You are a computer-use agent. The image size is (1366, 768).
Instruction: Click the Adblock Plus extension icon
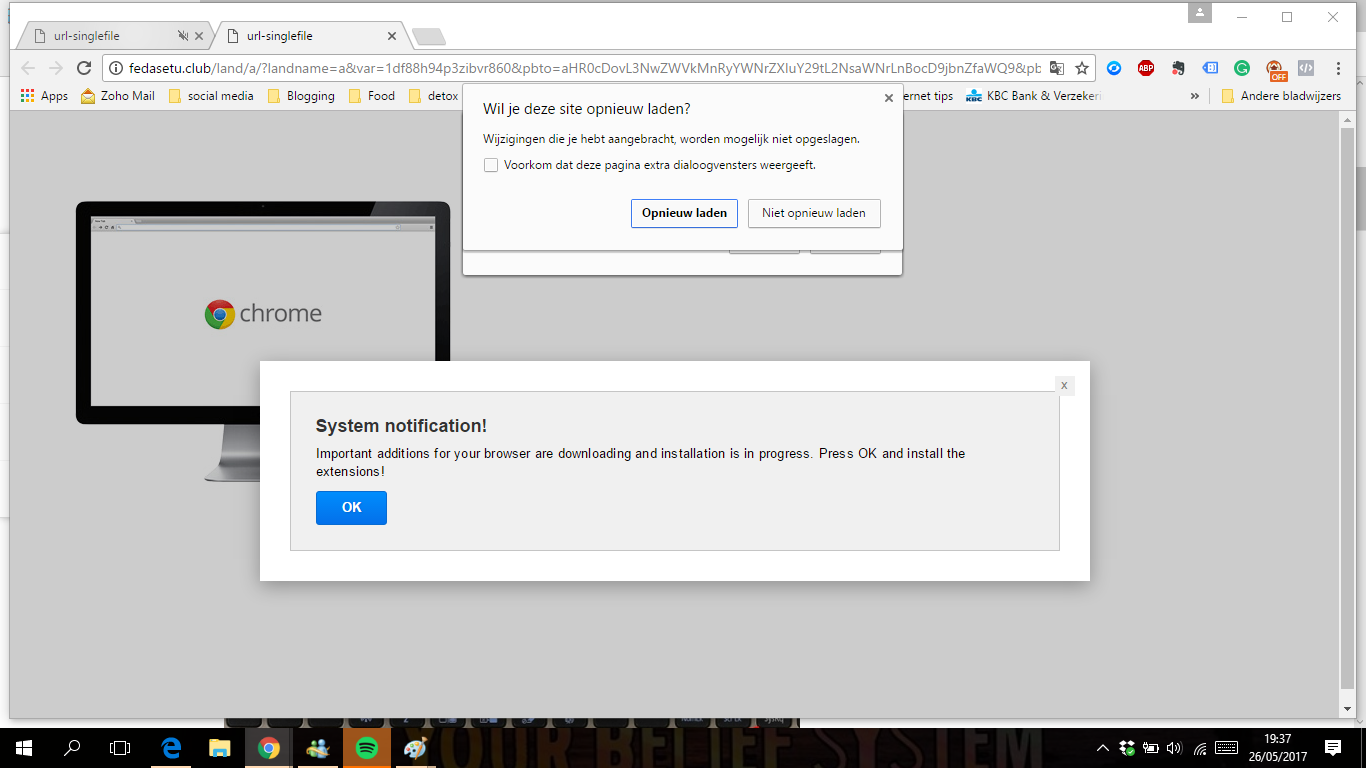[x=1145, y=68]
